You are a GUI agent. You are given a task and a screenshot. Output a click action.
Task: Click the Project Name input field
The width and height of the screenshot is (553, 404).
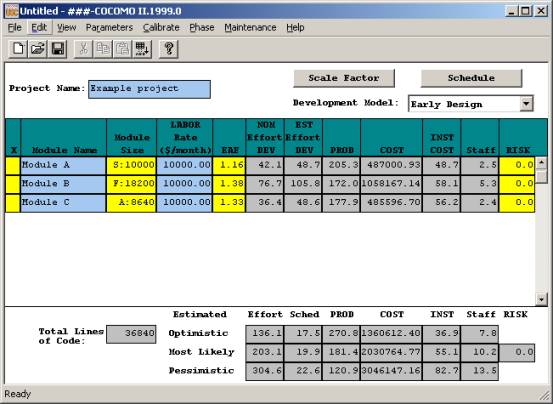(x=149, y=89)
